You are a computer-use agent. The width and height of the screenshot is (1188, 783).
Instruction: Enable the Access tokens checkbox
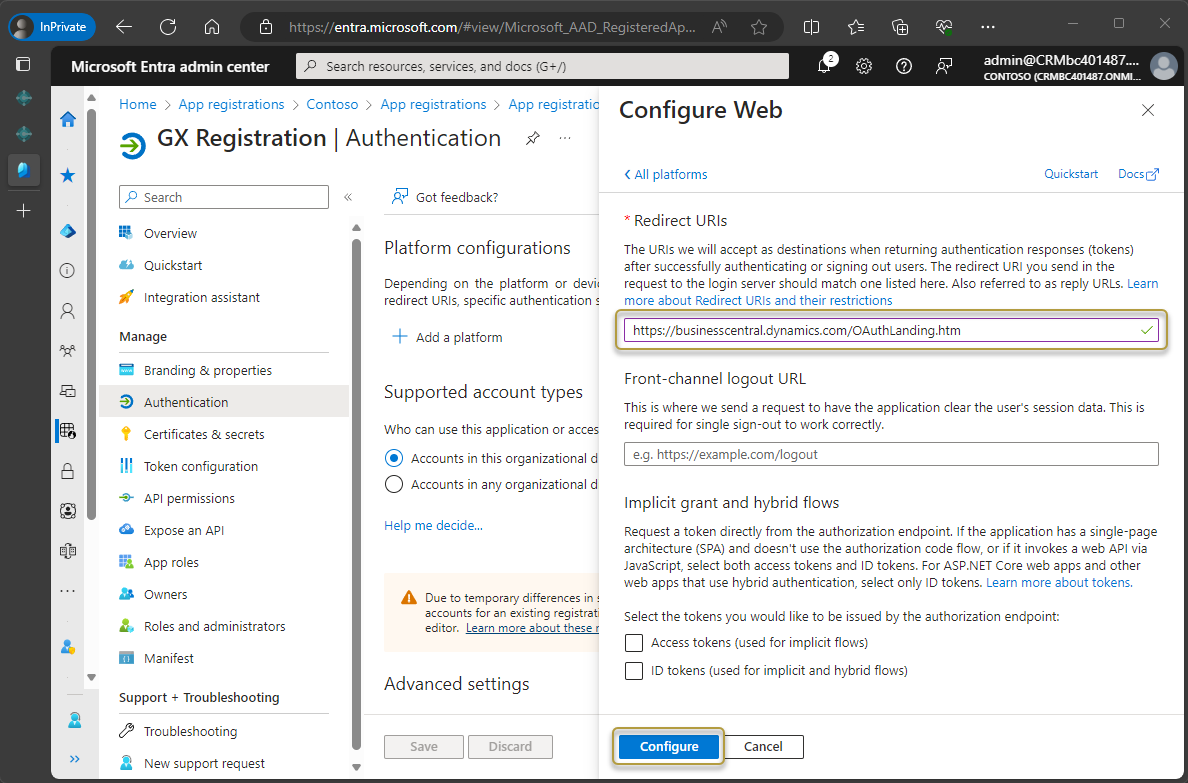tap(633, 643)
